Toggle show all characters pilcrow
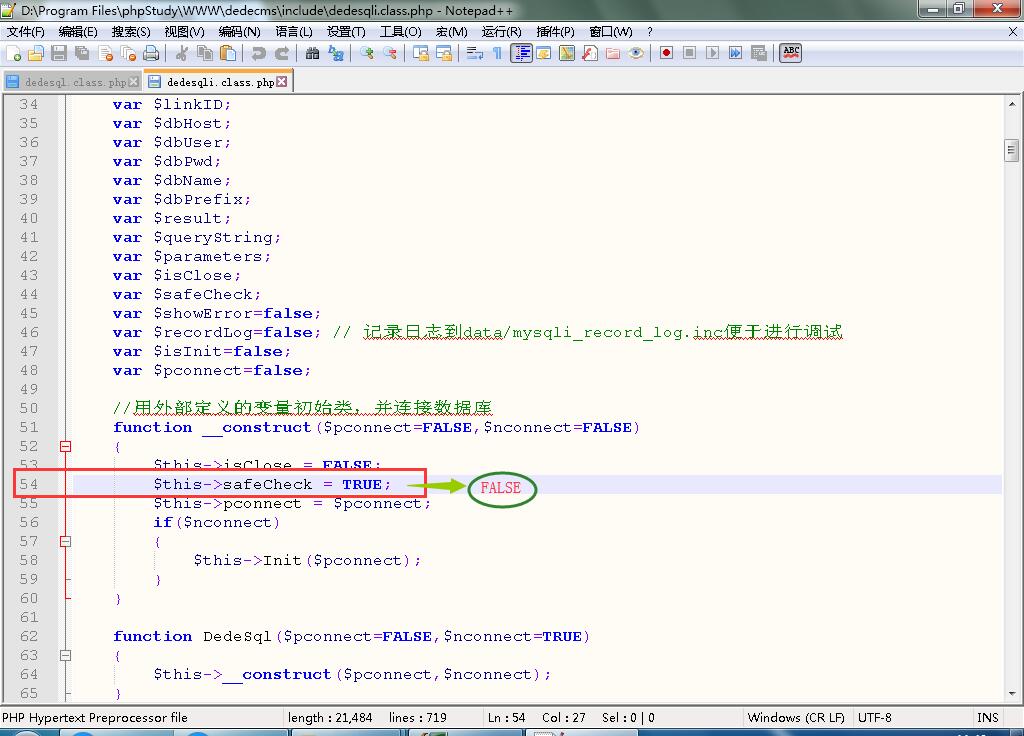The width and height of the screenshot is (1024, 736). [x=497, y=53]
